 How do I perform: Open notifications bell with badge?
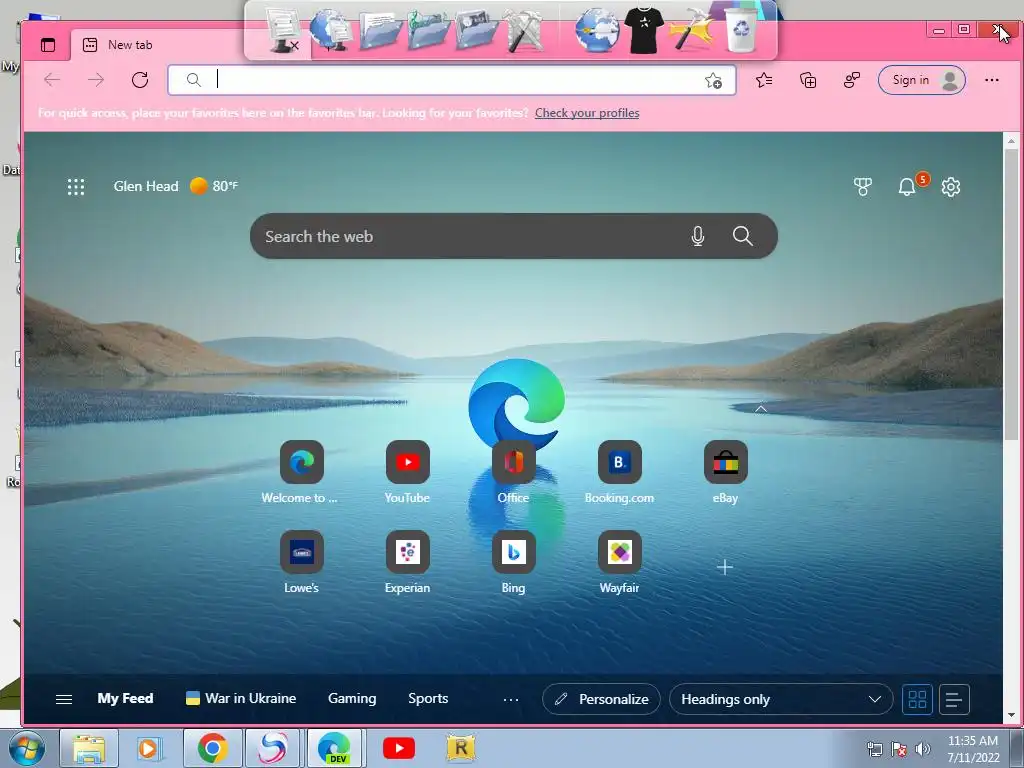tap(906, 187)
